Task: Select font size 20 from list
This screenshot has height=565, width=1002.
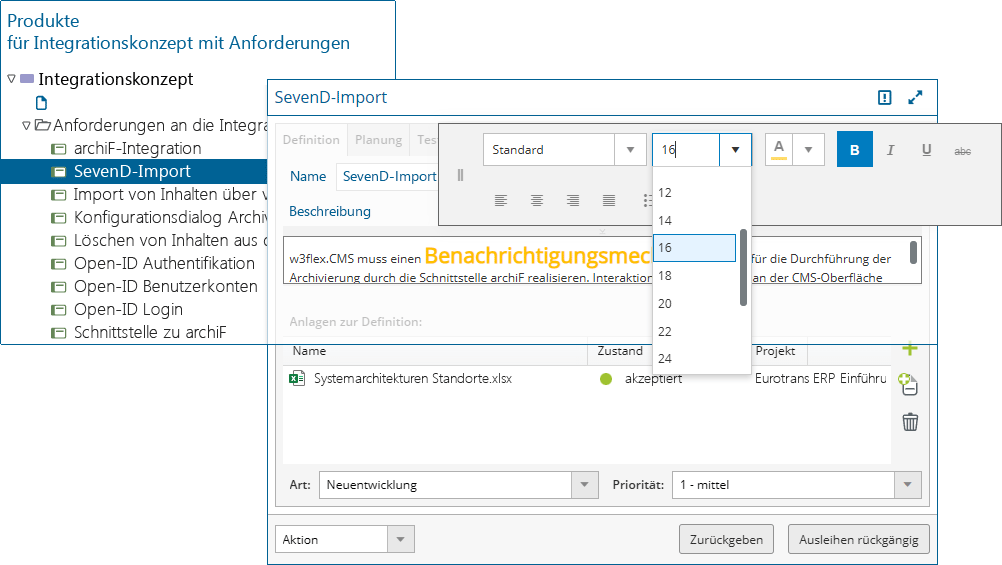Action: pos(665,303)
